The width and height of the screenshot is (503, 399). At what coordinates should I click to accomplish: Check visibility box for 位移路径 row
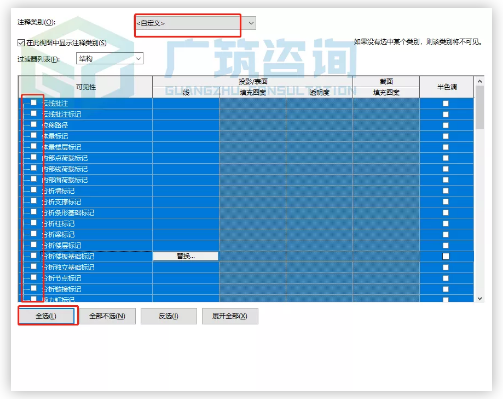click(33, 125)
